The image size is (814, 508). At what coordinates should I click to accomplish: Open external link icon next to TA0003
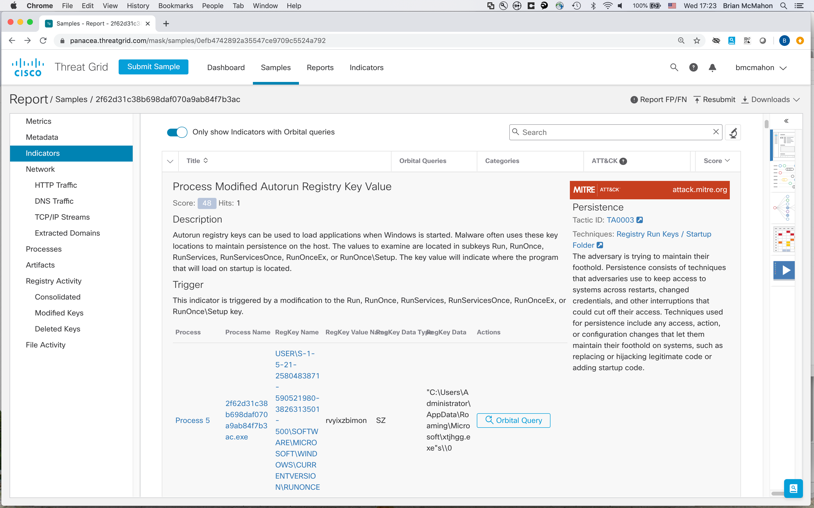pos(640,220)
